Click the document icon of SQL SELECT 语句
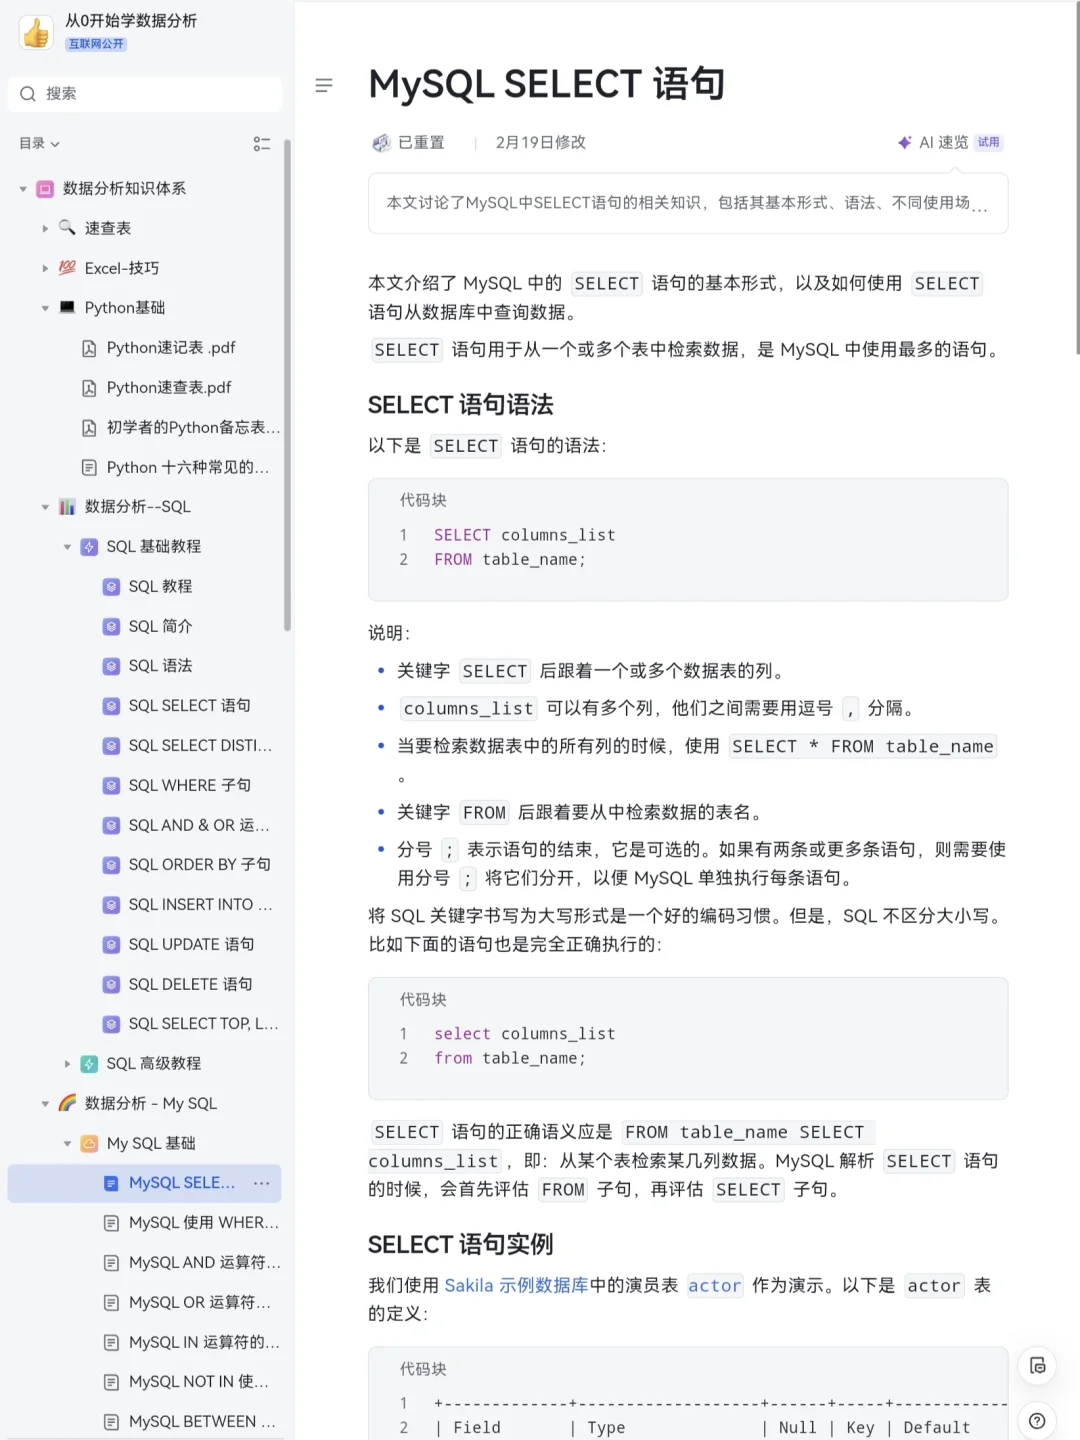Viewport: 1080px width, 1440px height. (x=110, y=705)
